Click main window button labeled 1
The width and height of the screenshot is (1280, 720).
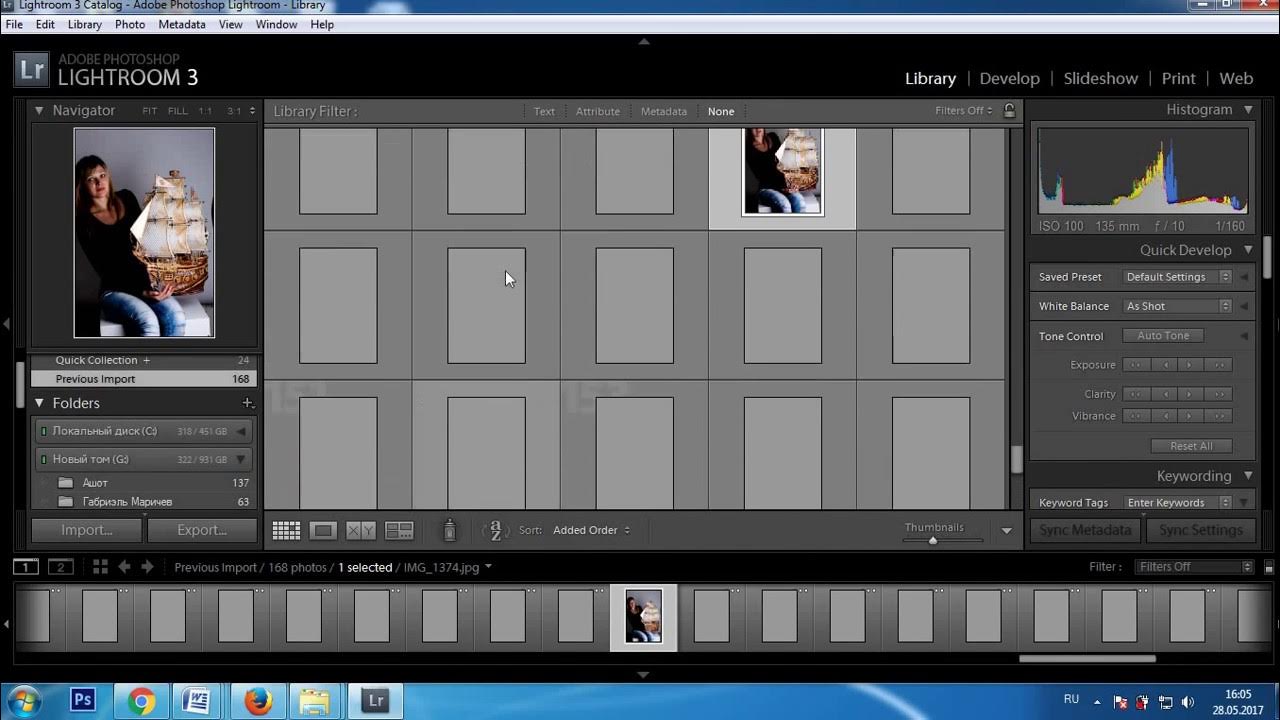tap(26, 567)
